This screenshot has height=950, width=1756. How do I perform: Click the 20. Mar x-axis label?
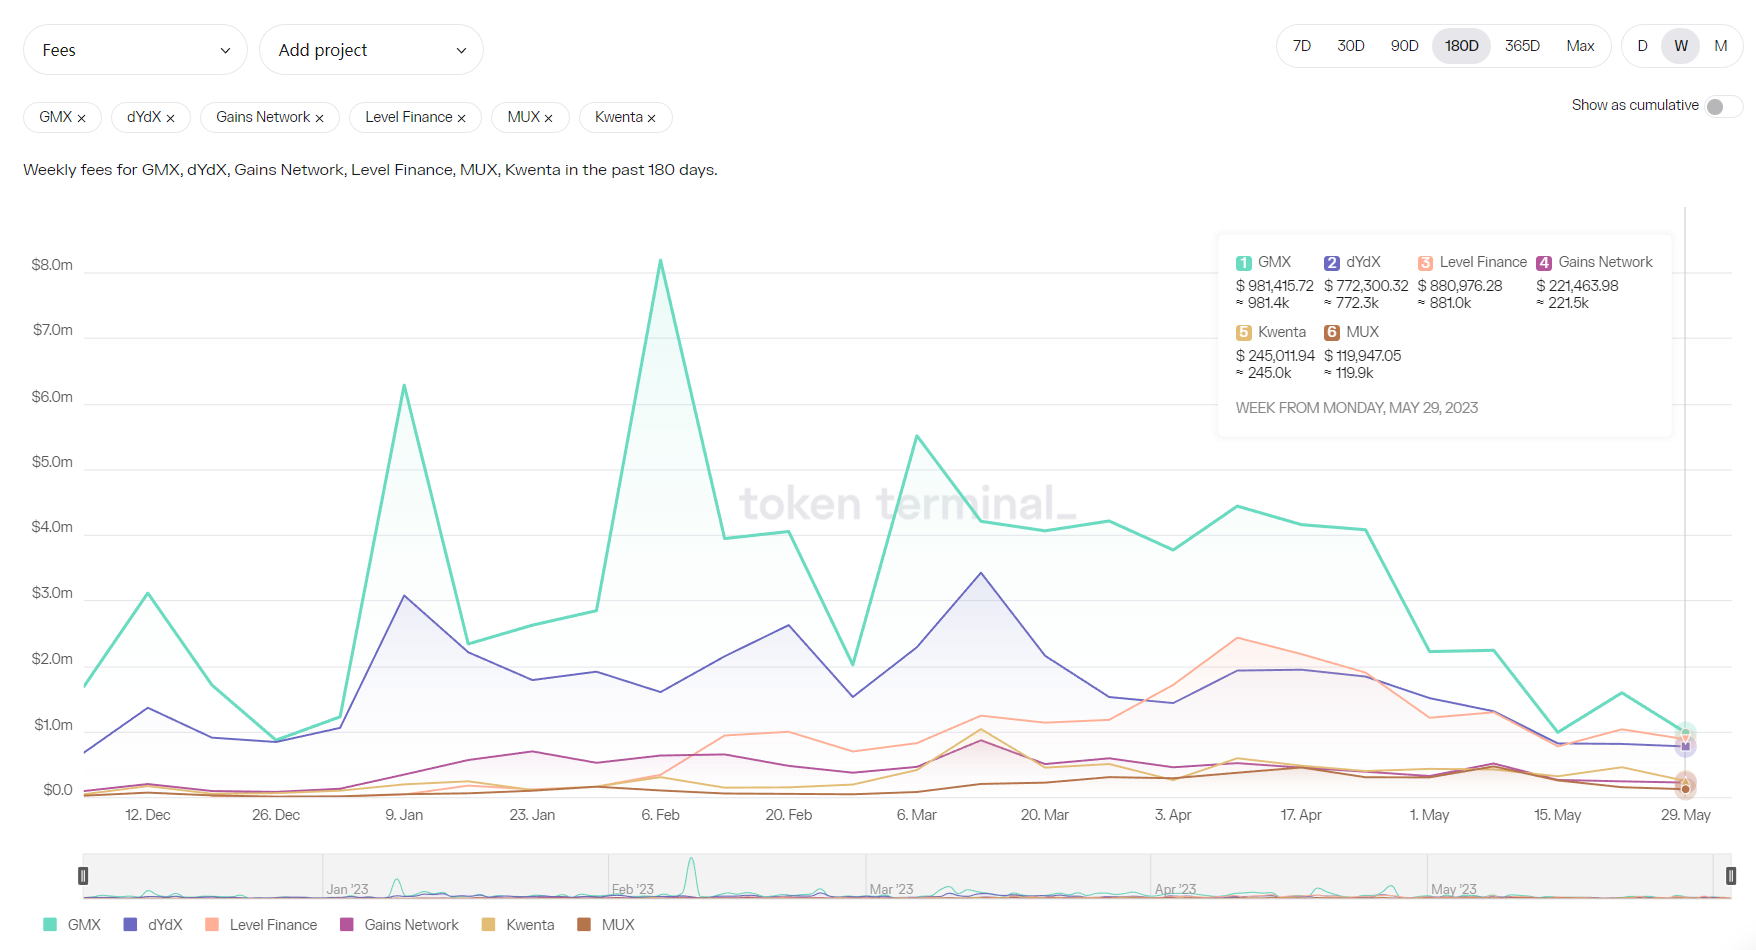click(x=1044, y=815)
